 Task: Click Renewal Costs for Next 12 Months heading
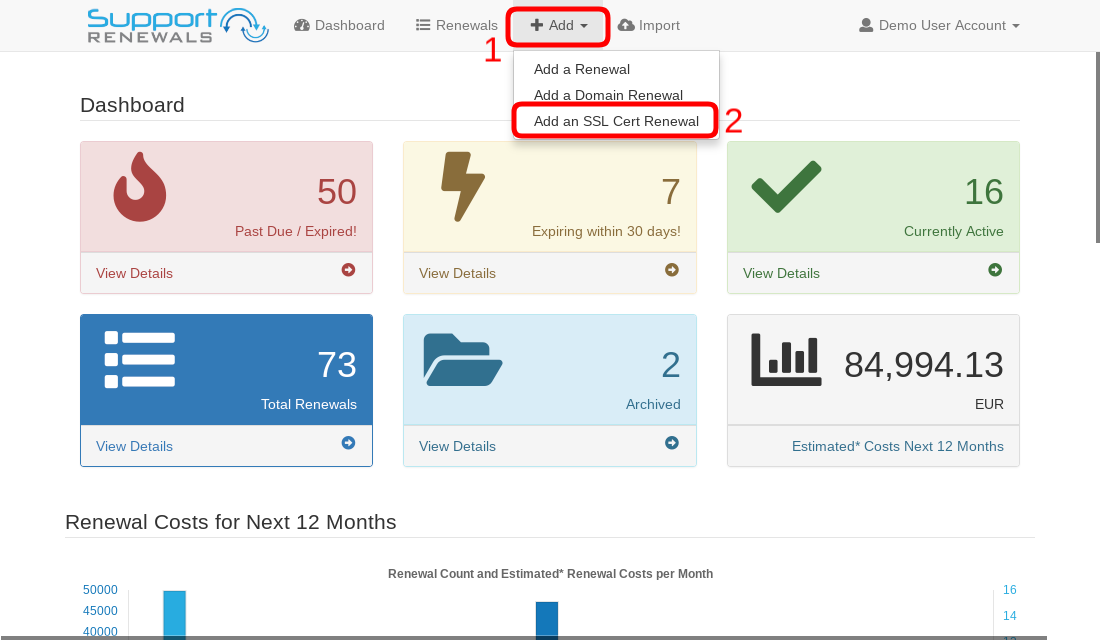pos(231,522)
